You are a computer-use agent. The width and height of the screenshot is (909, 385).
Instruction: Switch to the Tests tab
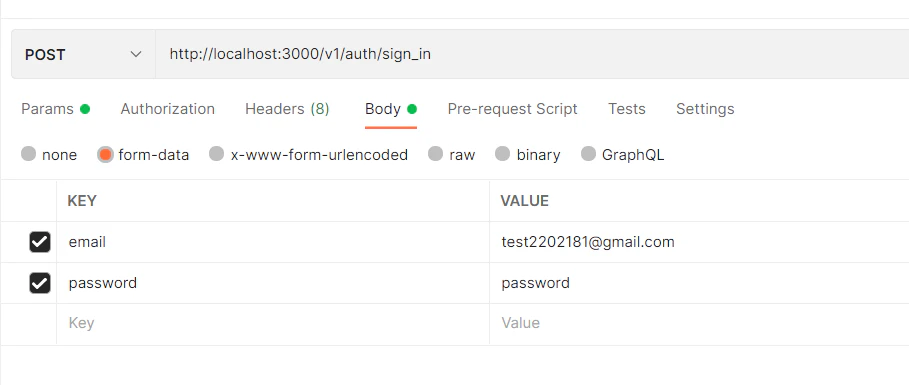(627, 109)
